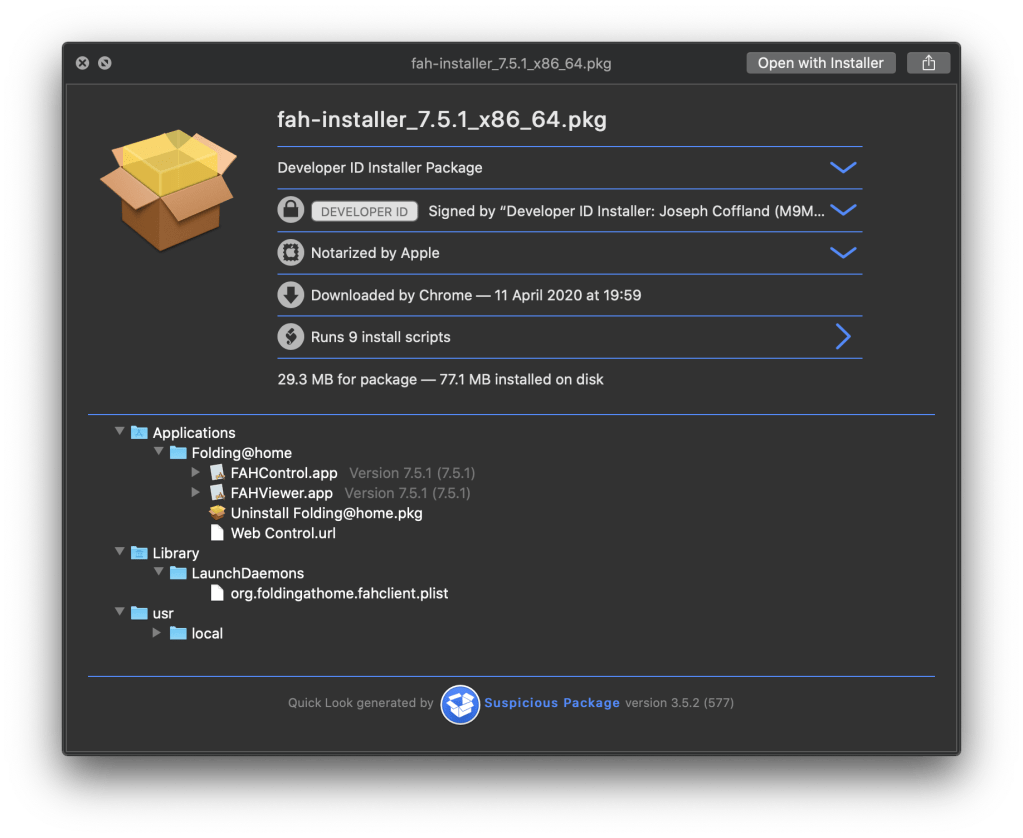Click the download arrow icon
This screenshot has width=1023, height=838.
pos(290,295)
